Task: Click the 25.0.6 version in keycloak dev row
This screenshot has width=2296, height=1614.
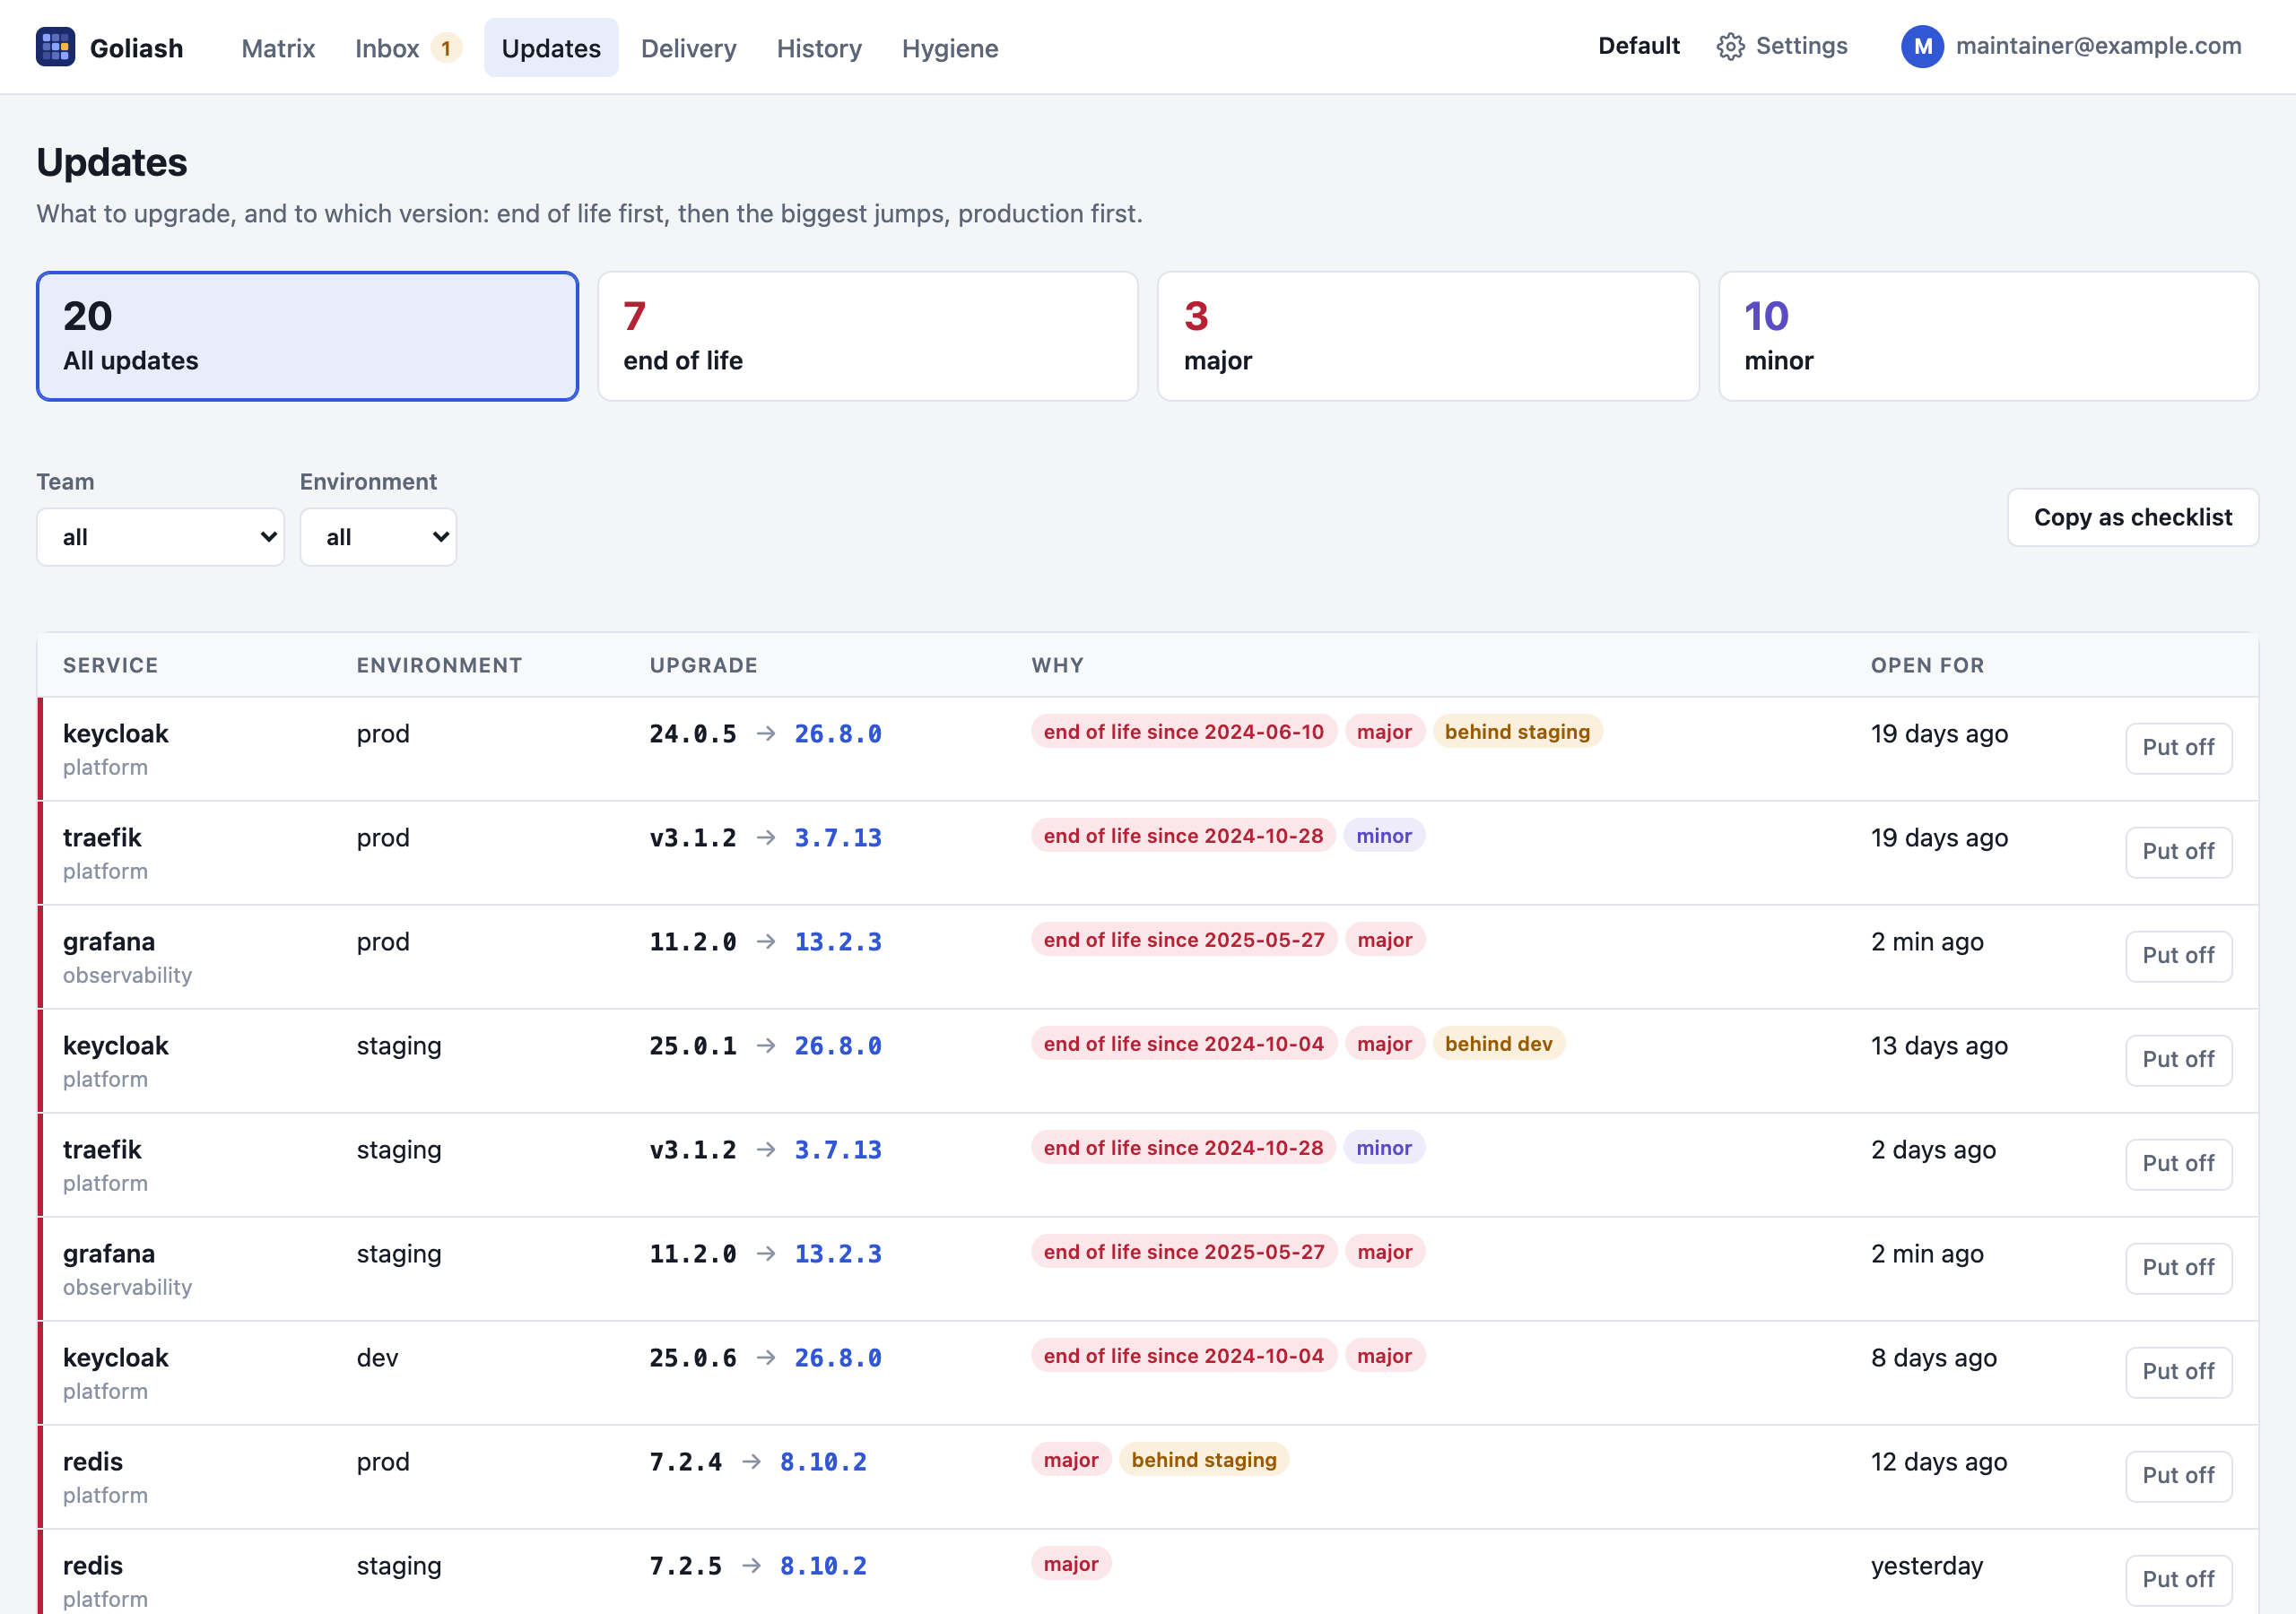Action: pyautogui.click(x=692, y=1358)
